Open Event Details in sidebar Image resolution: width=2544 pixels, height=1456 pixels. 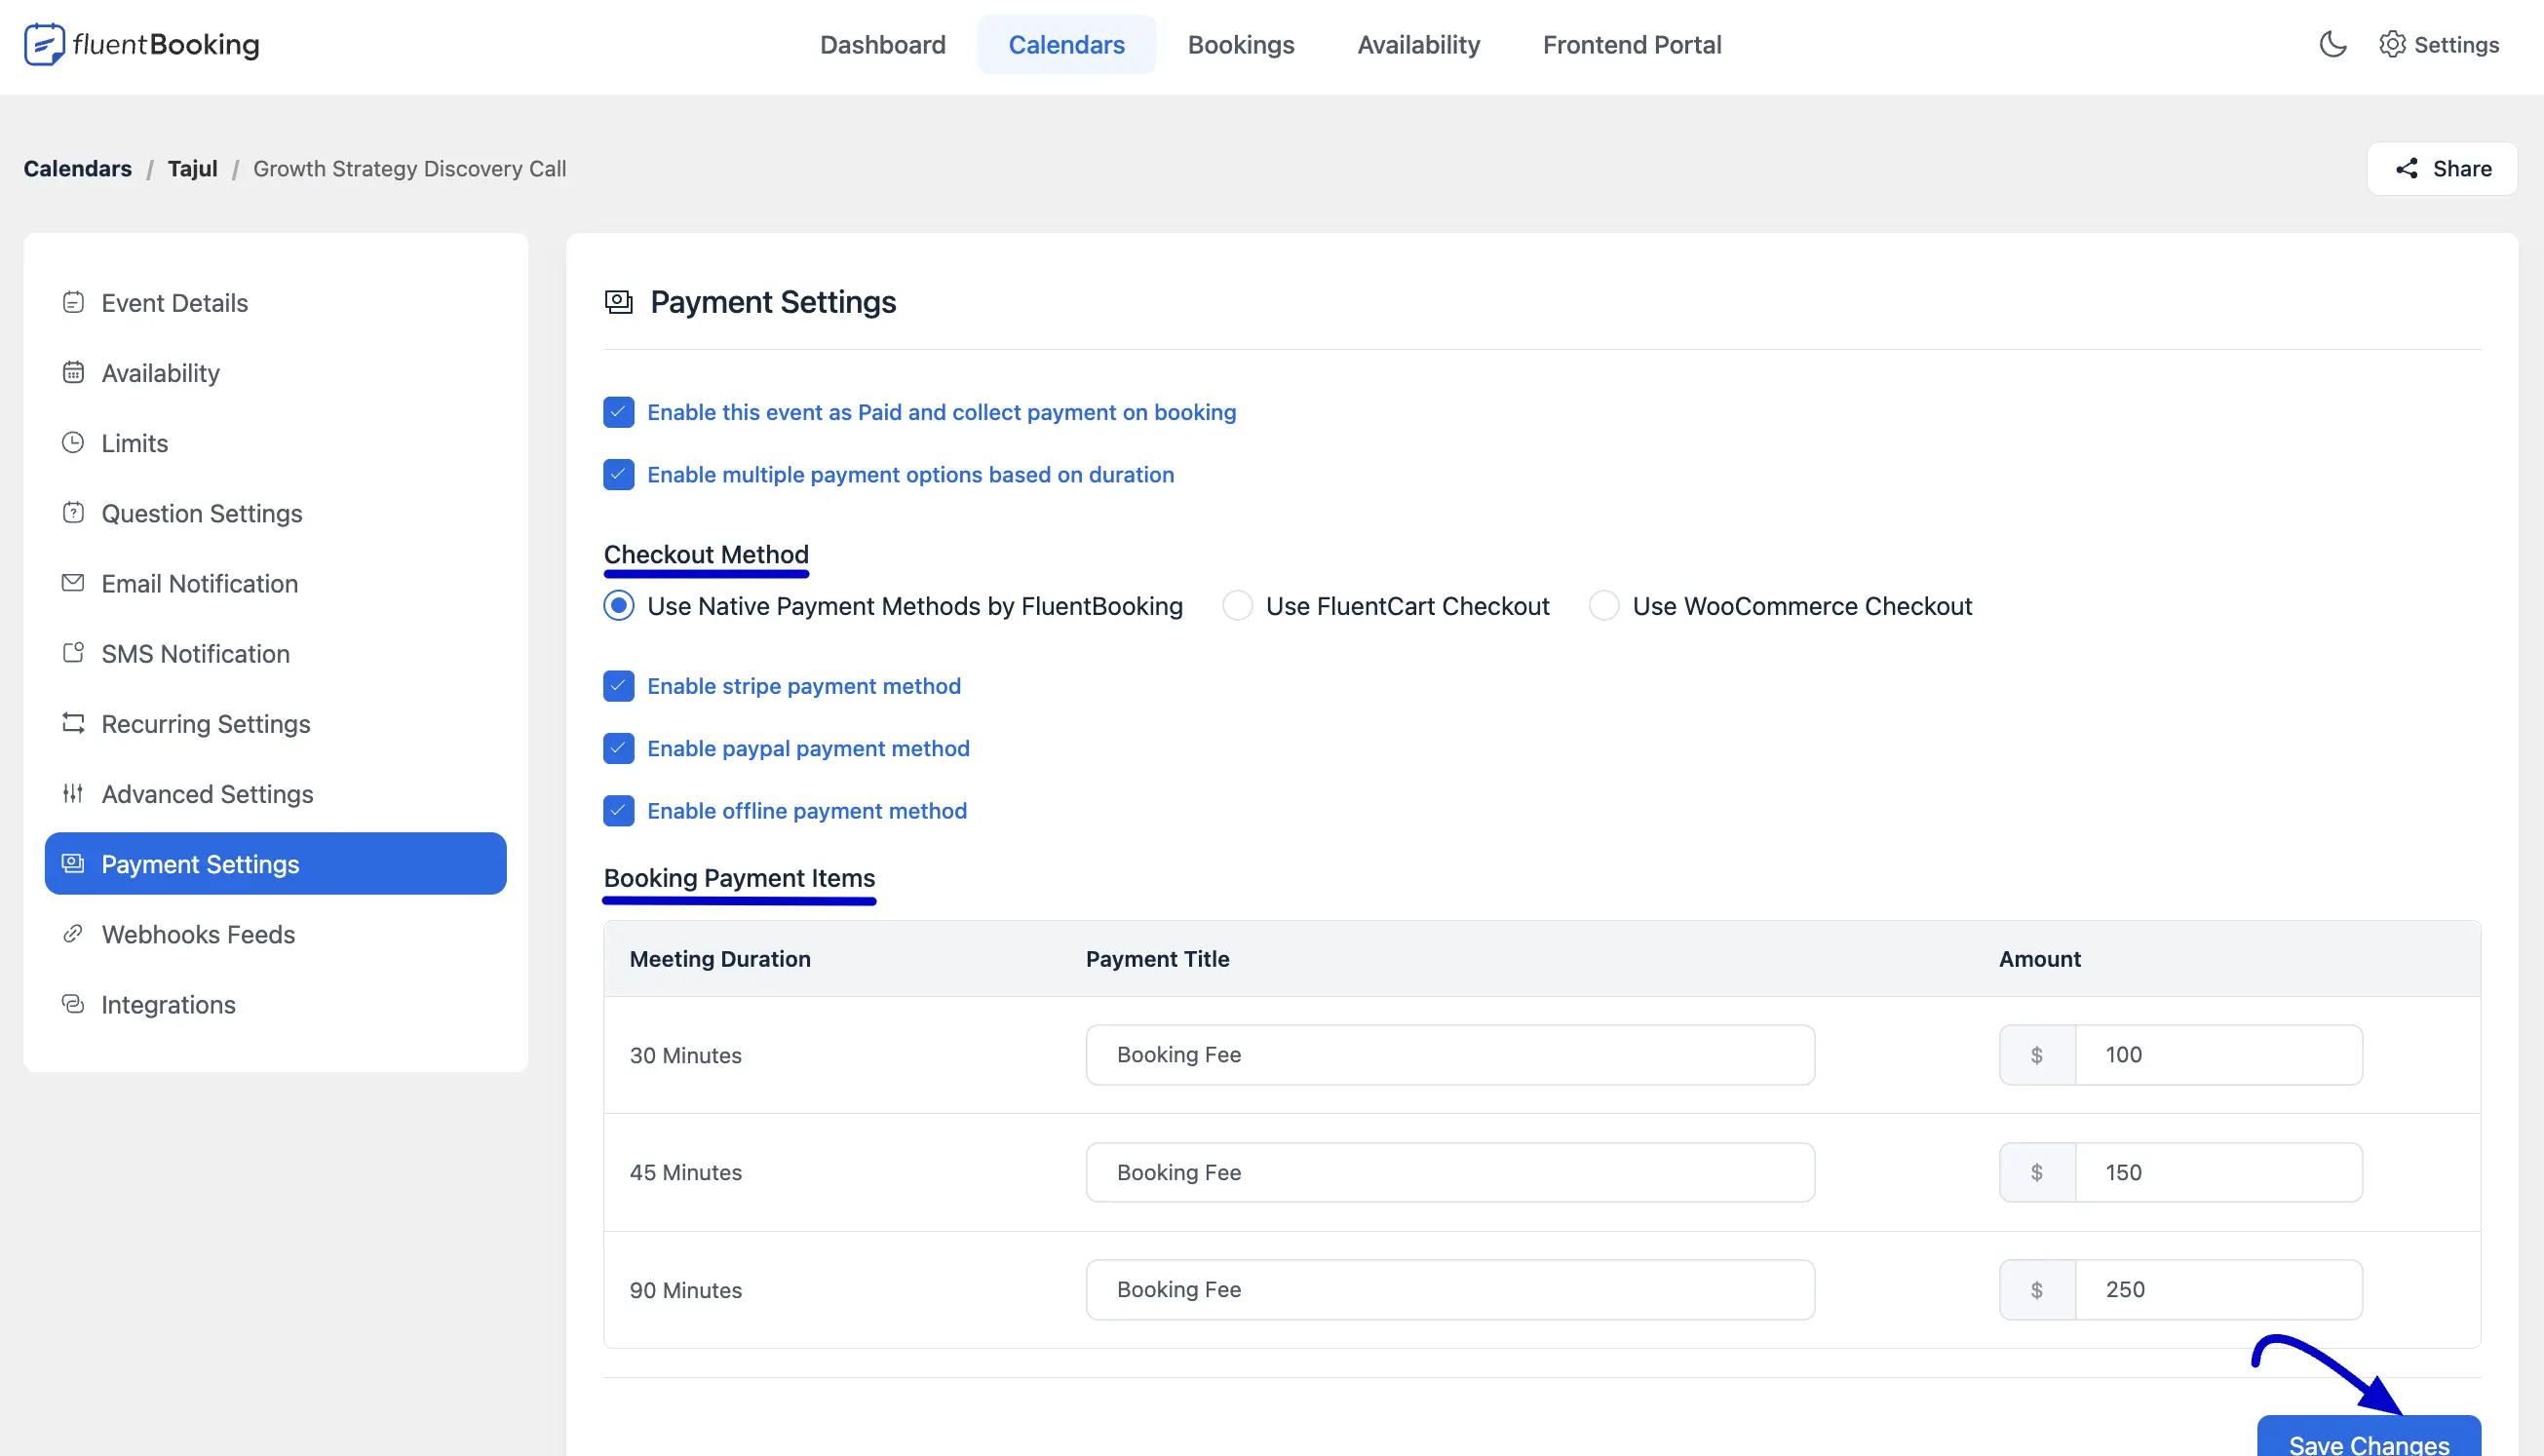tap(275, 302)
